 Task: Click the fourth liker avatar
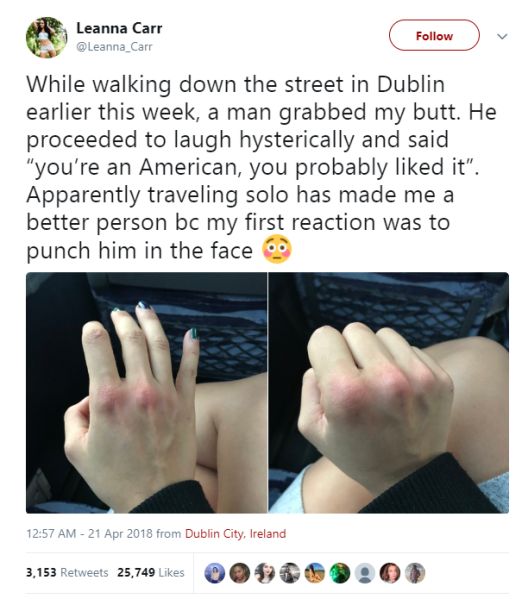click(x=290, y=573)
